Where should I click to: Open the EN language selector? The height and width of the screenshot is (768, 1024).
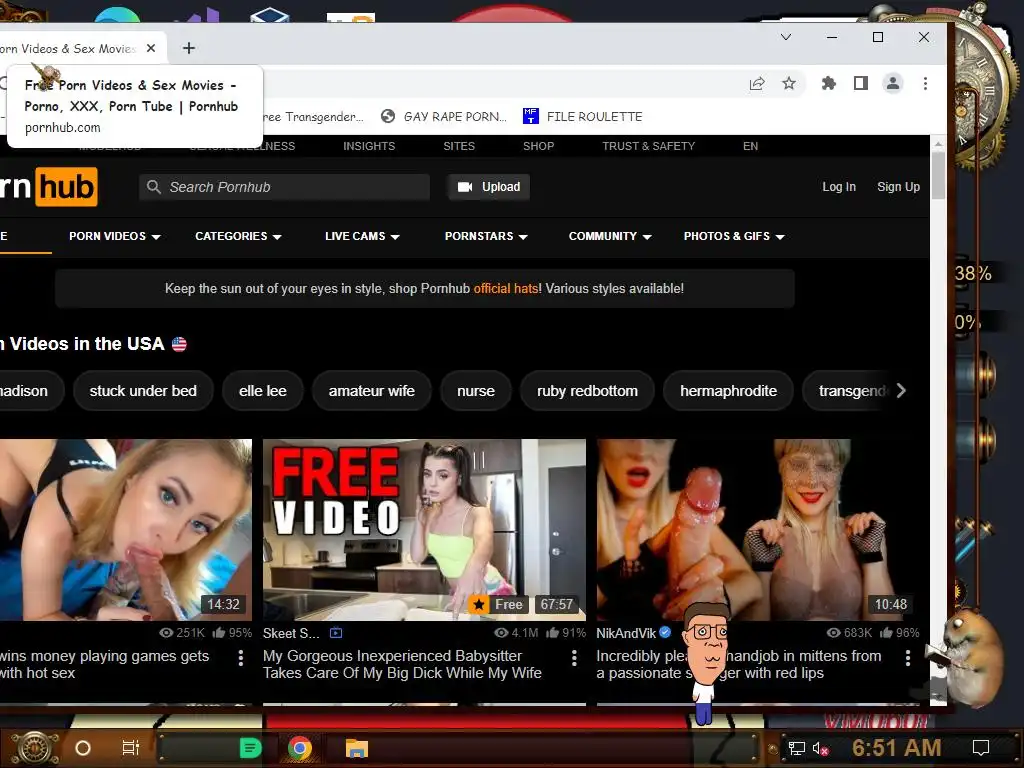click(x=750, y=146)
